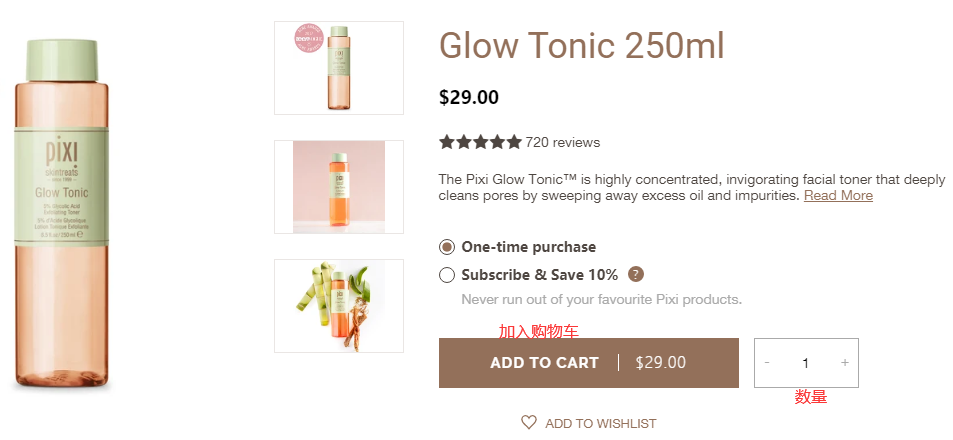
Task: Open the Read More description link
Action: coord(838,196)
